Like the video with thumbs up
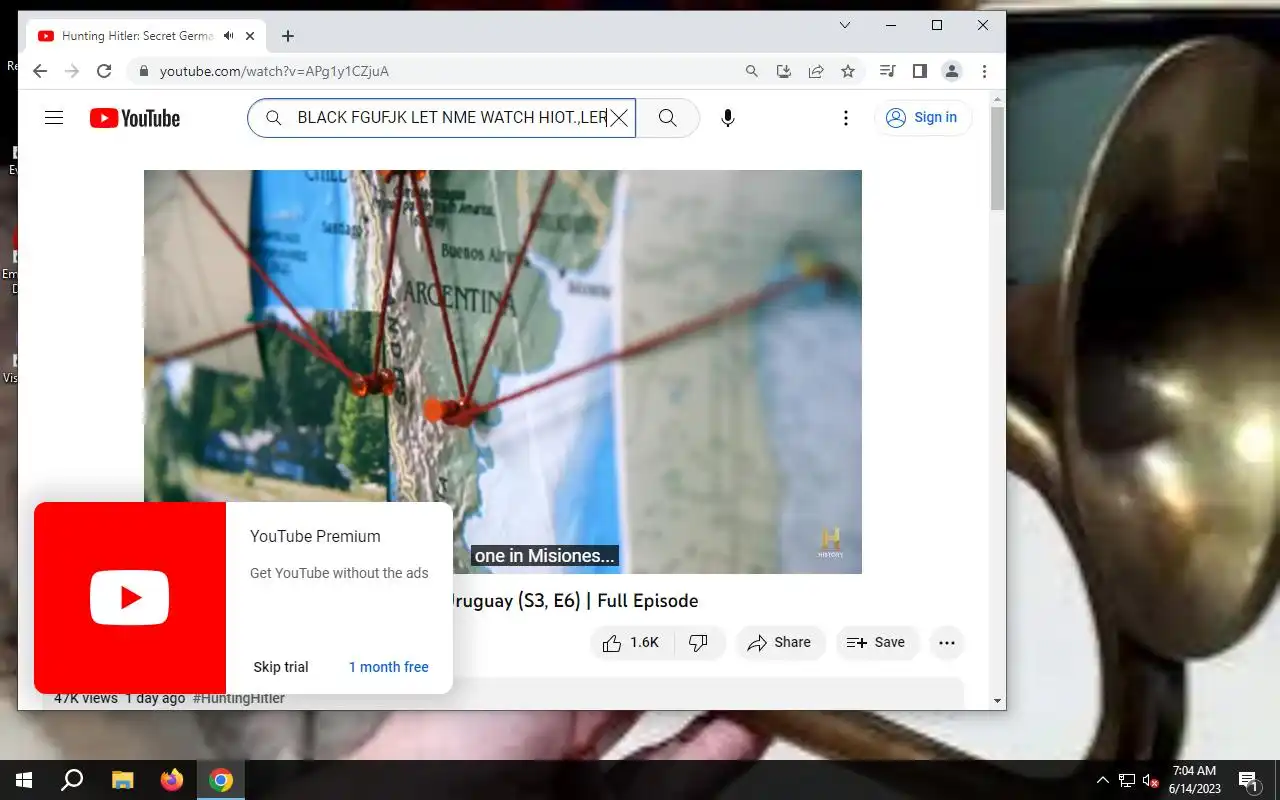Image resolution: width=1280 pixels, height=800 pixels. (x=631, y=643)
